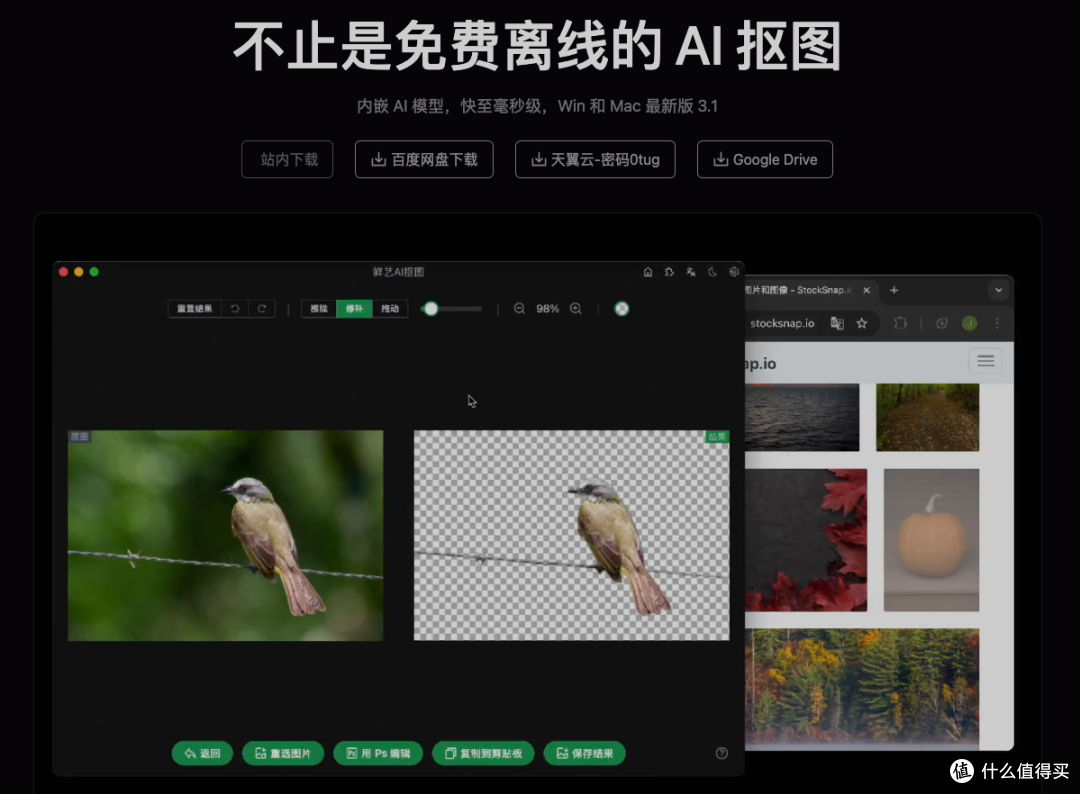Click the original bird photo preview

tap(225, 536)
